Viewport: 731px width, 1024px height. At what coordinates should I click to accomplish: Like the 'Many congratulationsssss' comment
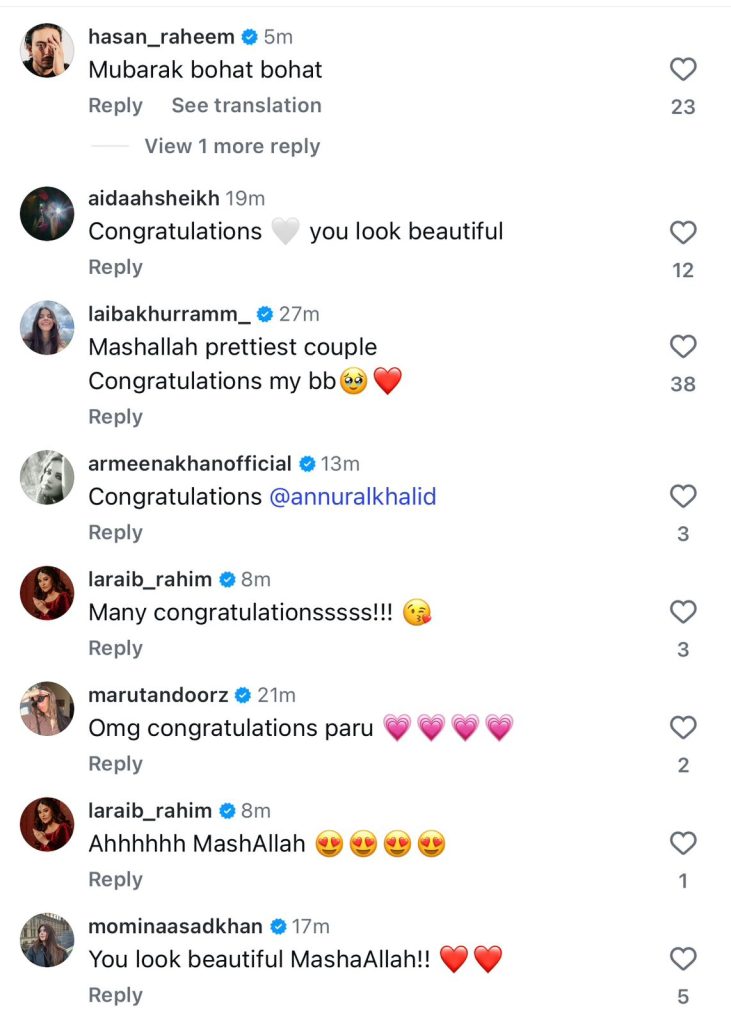[x=682, y=612]
